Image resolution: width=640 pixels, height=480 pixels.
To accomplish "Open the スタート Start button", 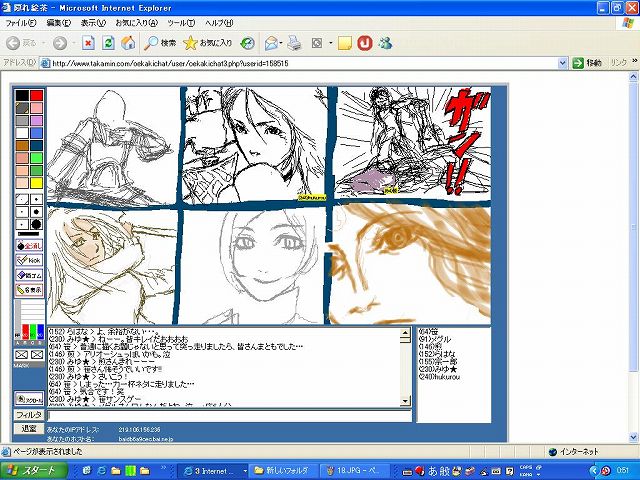I will tap(33, 471).
